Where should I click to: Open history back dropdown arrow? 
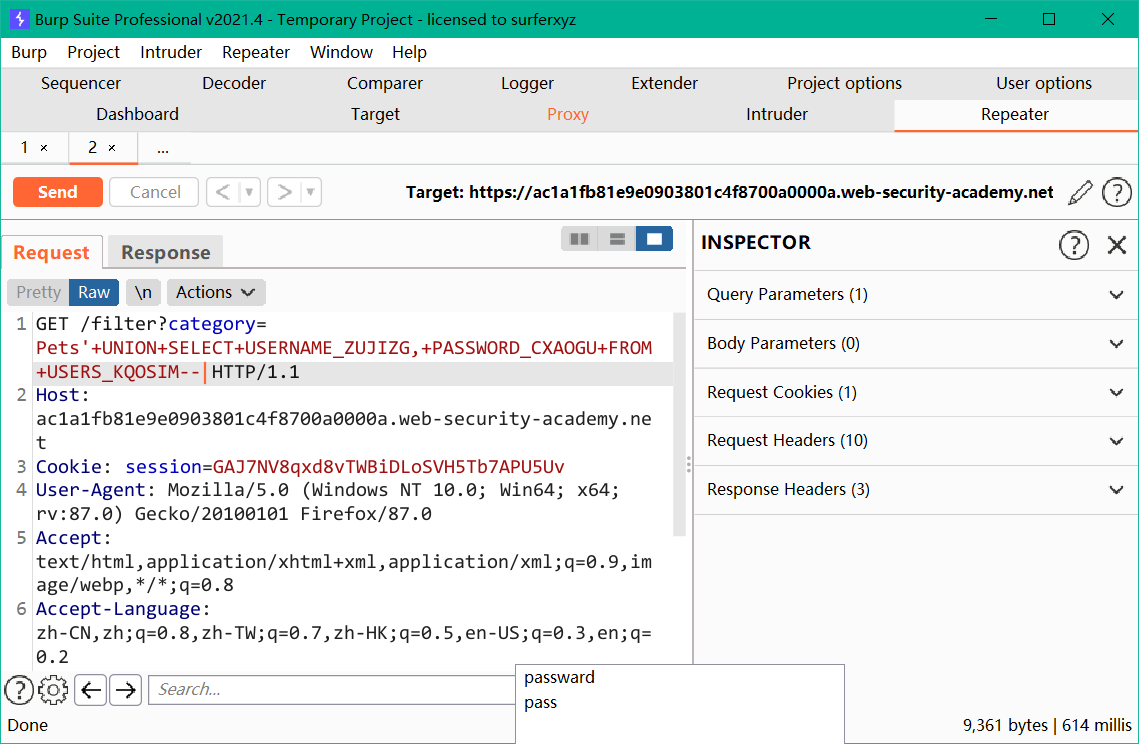249,193
